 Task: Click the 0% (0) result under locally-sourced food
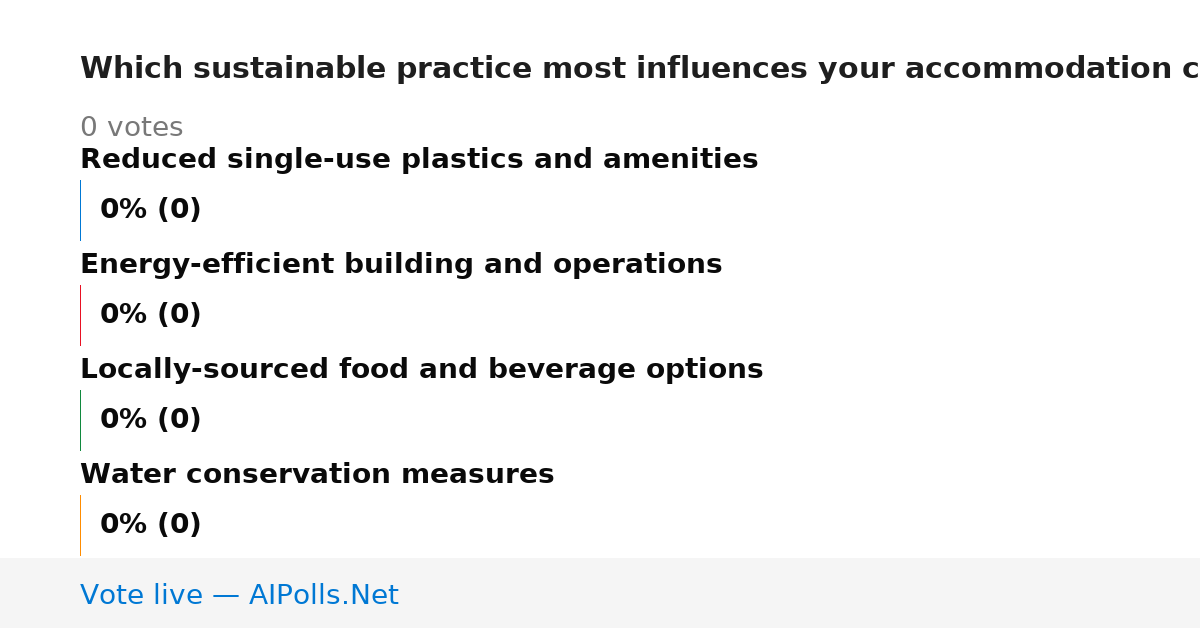[151, 420]
